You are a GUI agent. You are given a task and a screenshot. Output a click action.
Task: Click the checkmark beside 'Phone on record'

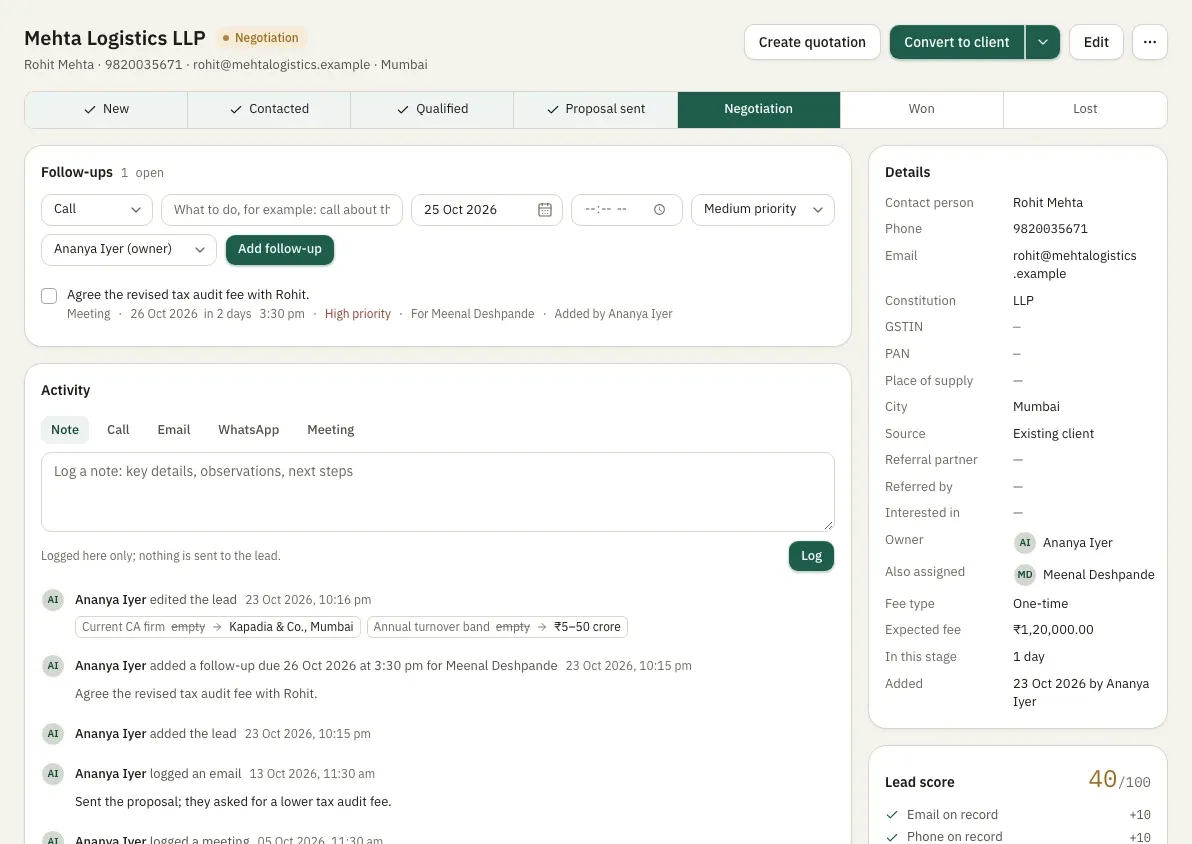click(892, 836)
